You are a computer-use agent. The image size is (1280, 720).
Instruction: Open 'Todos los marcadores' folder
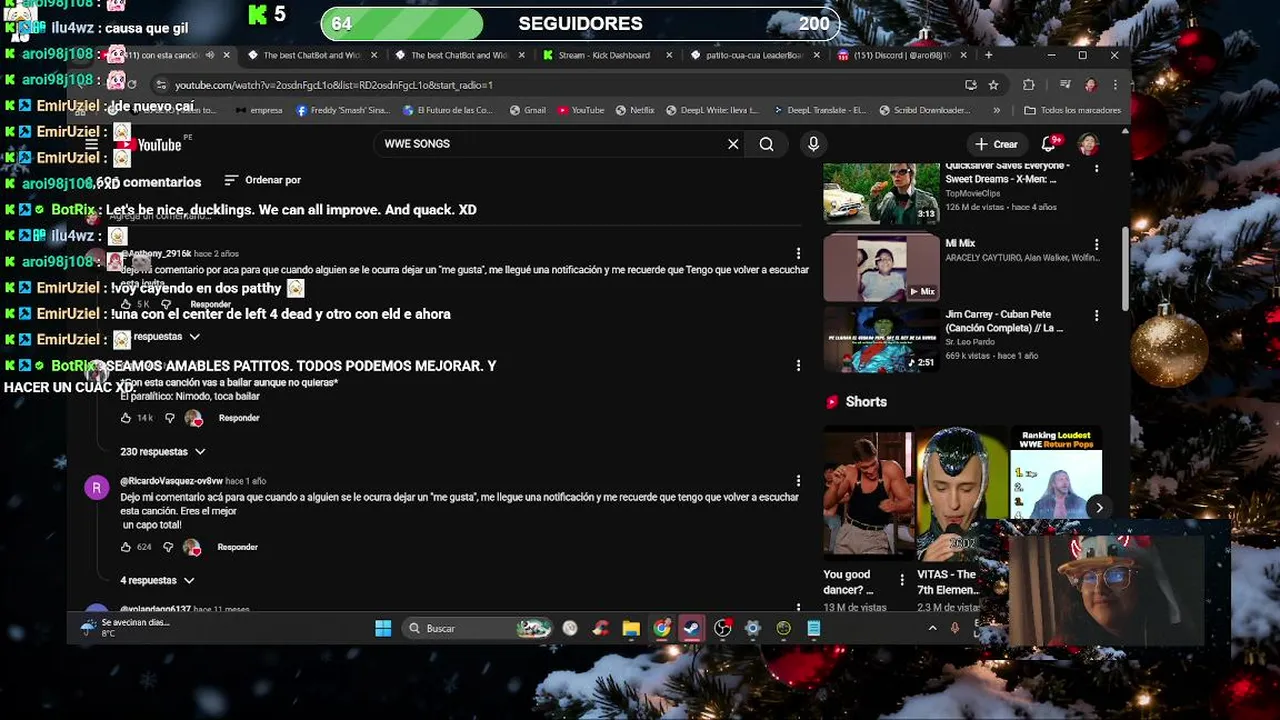[x=1072, y=110]
